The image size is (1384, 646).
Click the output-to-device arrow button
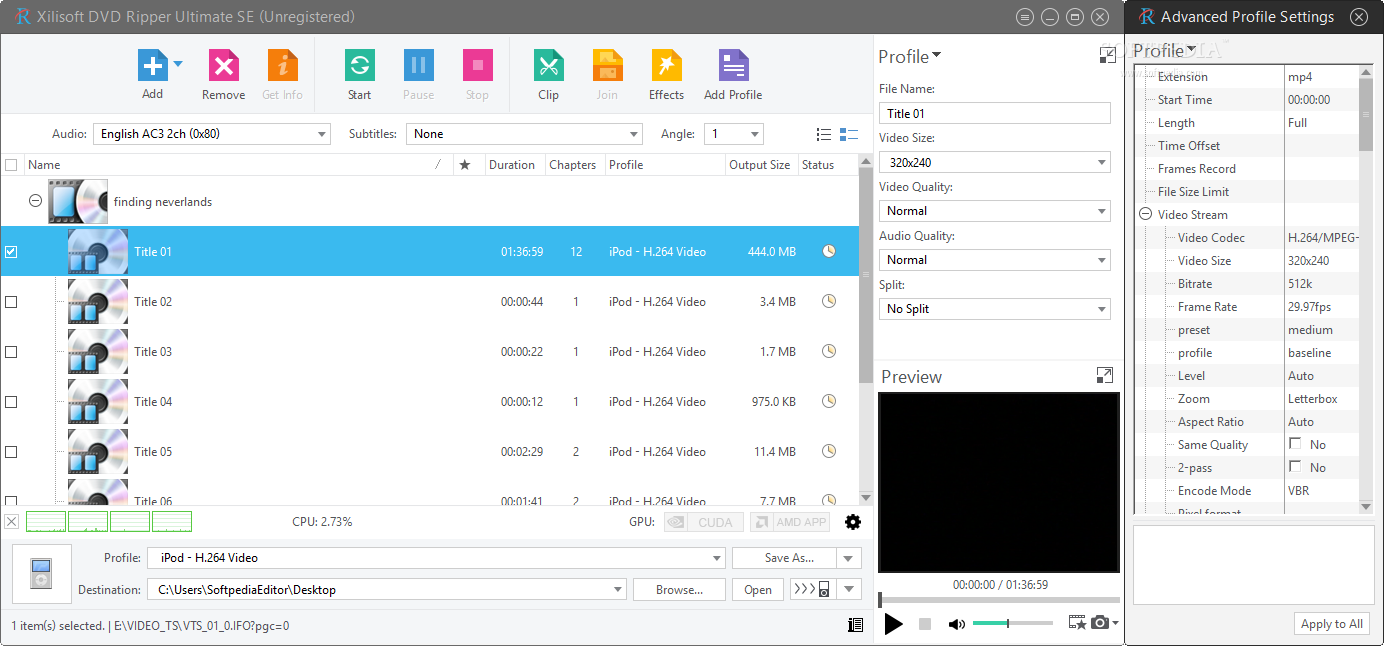coord(811,589)
